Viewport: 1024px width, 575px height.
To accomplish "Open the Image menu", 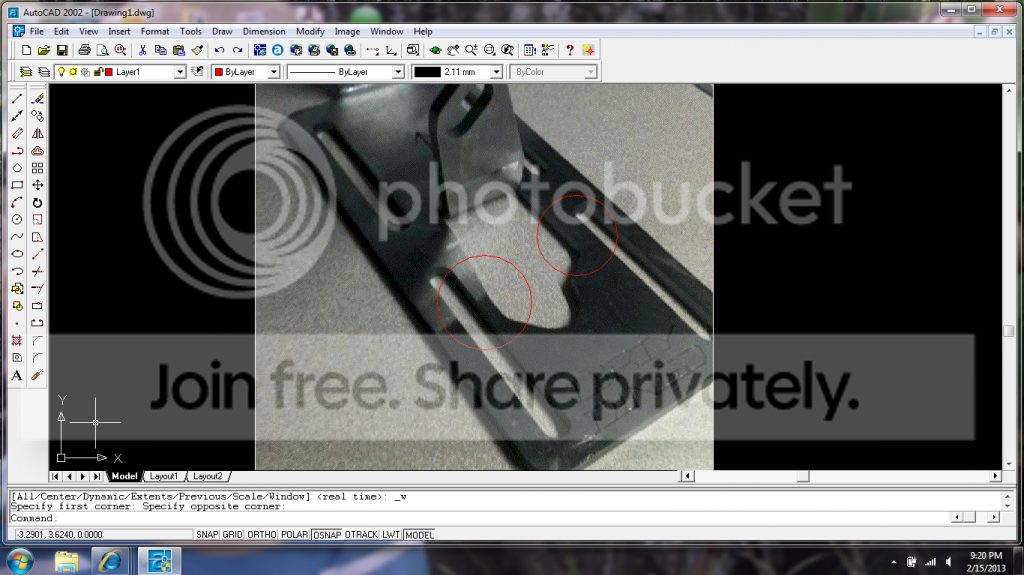I will click(x=347, y=31).
